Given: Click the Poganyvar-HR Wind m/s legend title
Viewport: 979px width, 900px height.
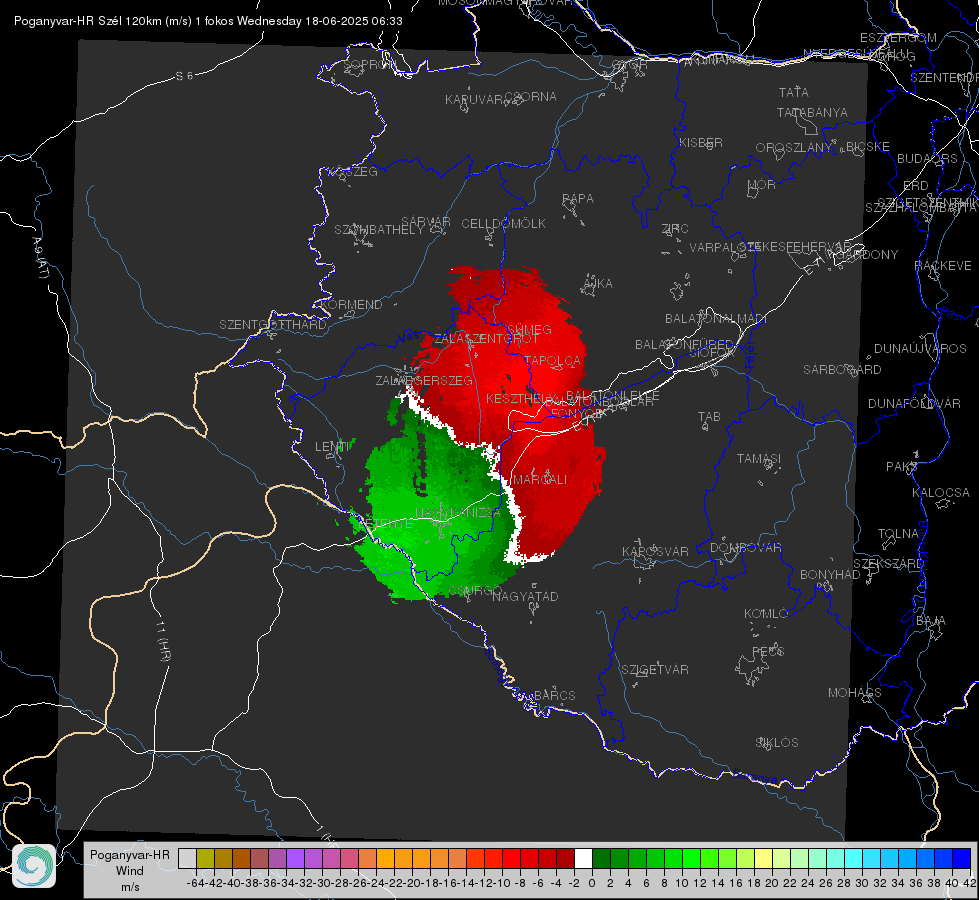Looking at the screenshot, I should [x=130, y=871].
